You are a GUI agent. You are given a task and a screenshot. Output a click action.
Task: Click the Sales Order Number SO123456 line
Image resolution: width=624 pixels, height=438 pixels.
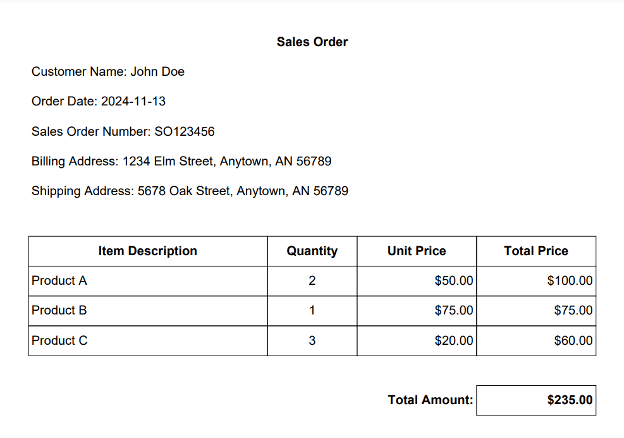[x=123, y=131]
